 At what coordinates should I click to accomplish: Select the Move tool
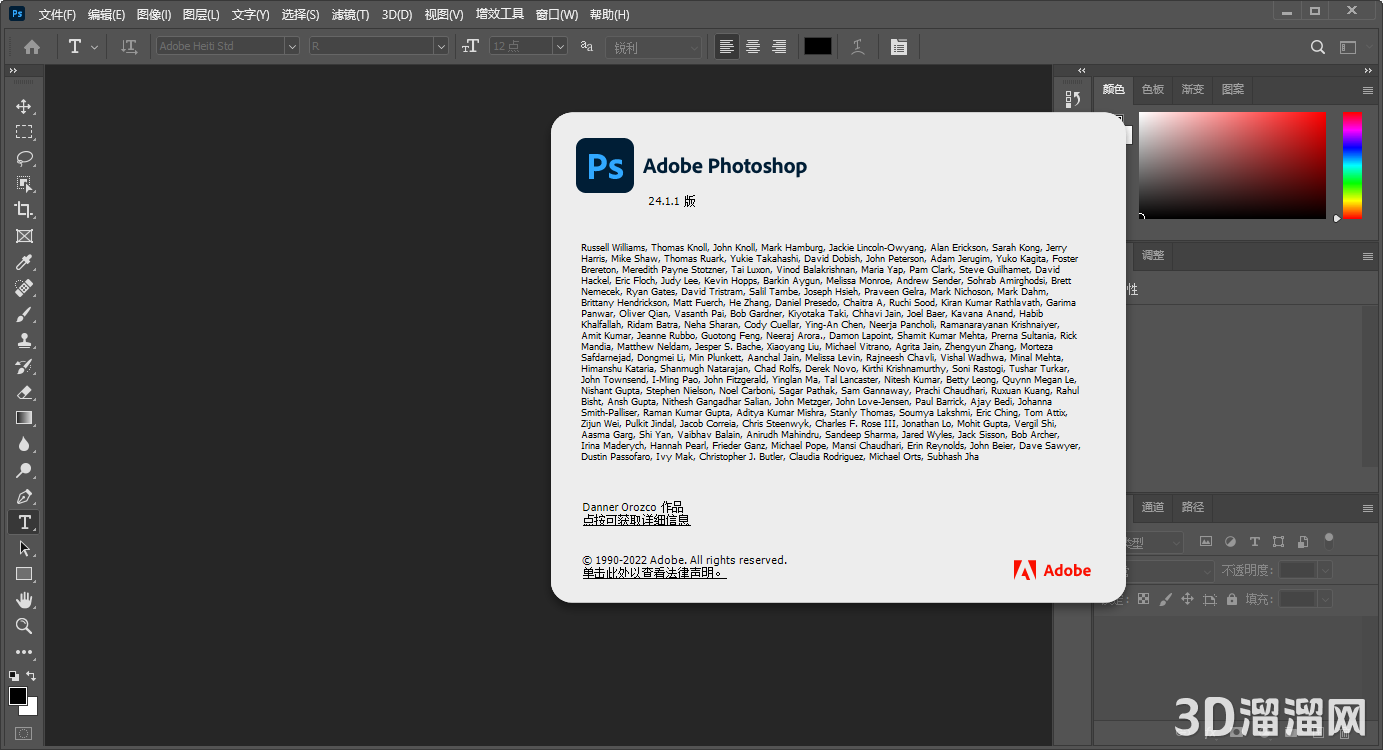24,106
